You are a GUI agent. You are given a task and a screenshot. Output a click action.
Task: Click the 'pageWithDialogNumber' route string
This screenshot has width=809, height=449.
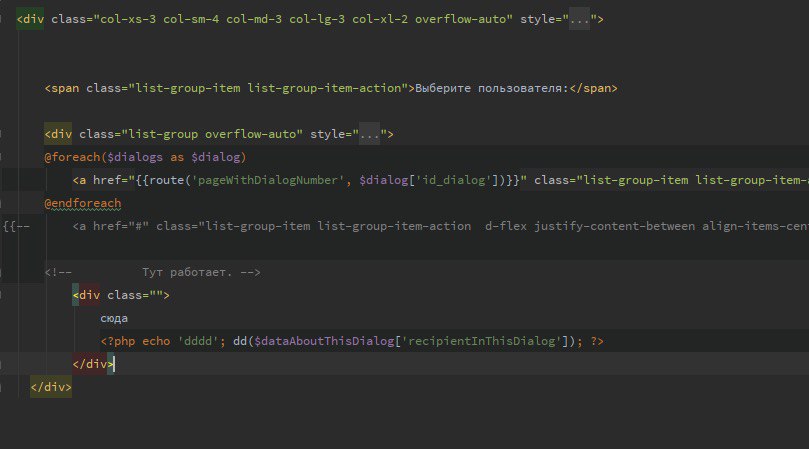[268, 180]
